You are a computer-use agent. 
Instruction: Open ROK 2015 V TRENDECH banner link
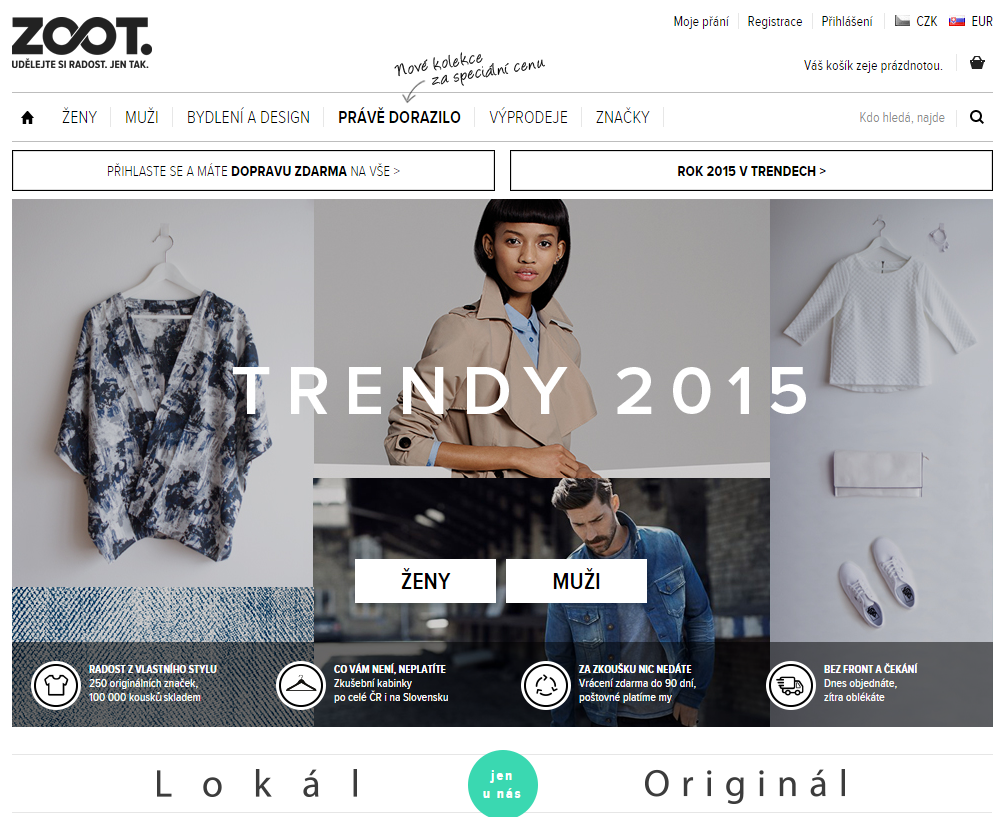coord(751,171)
